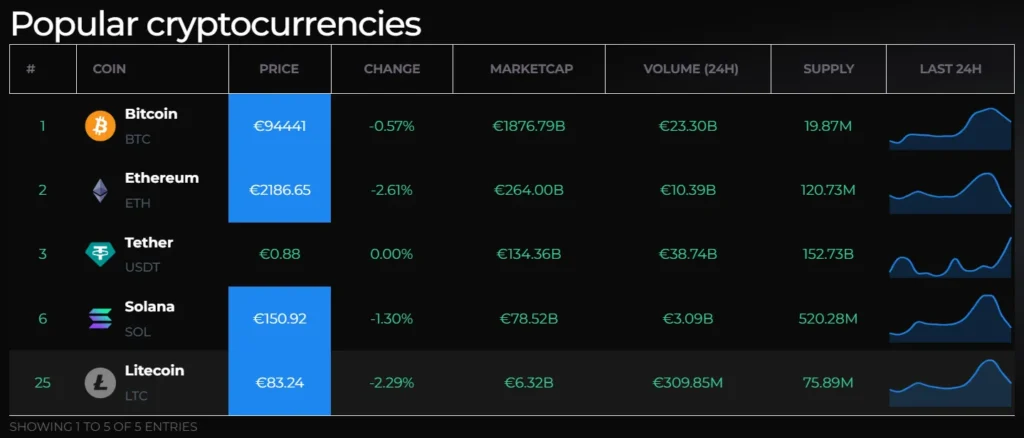Open Litecoin's last 24h sparkline chart

tap(950, 384)
